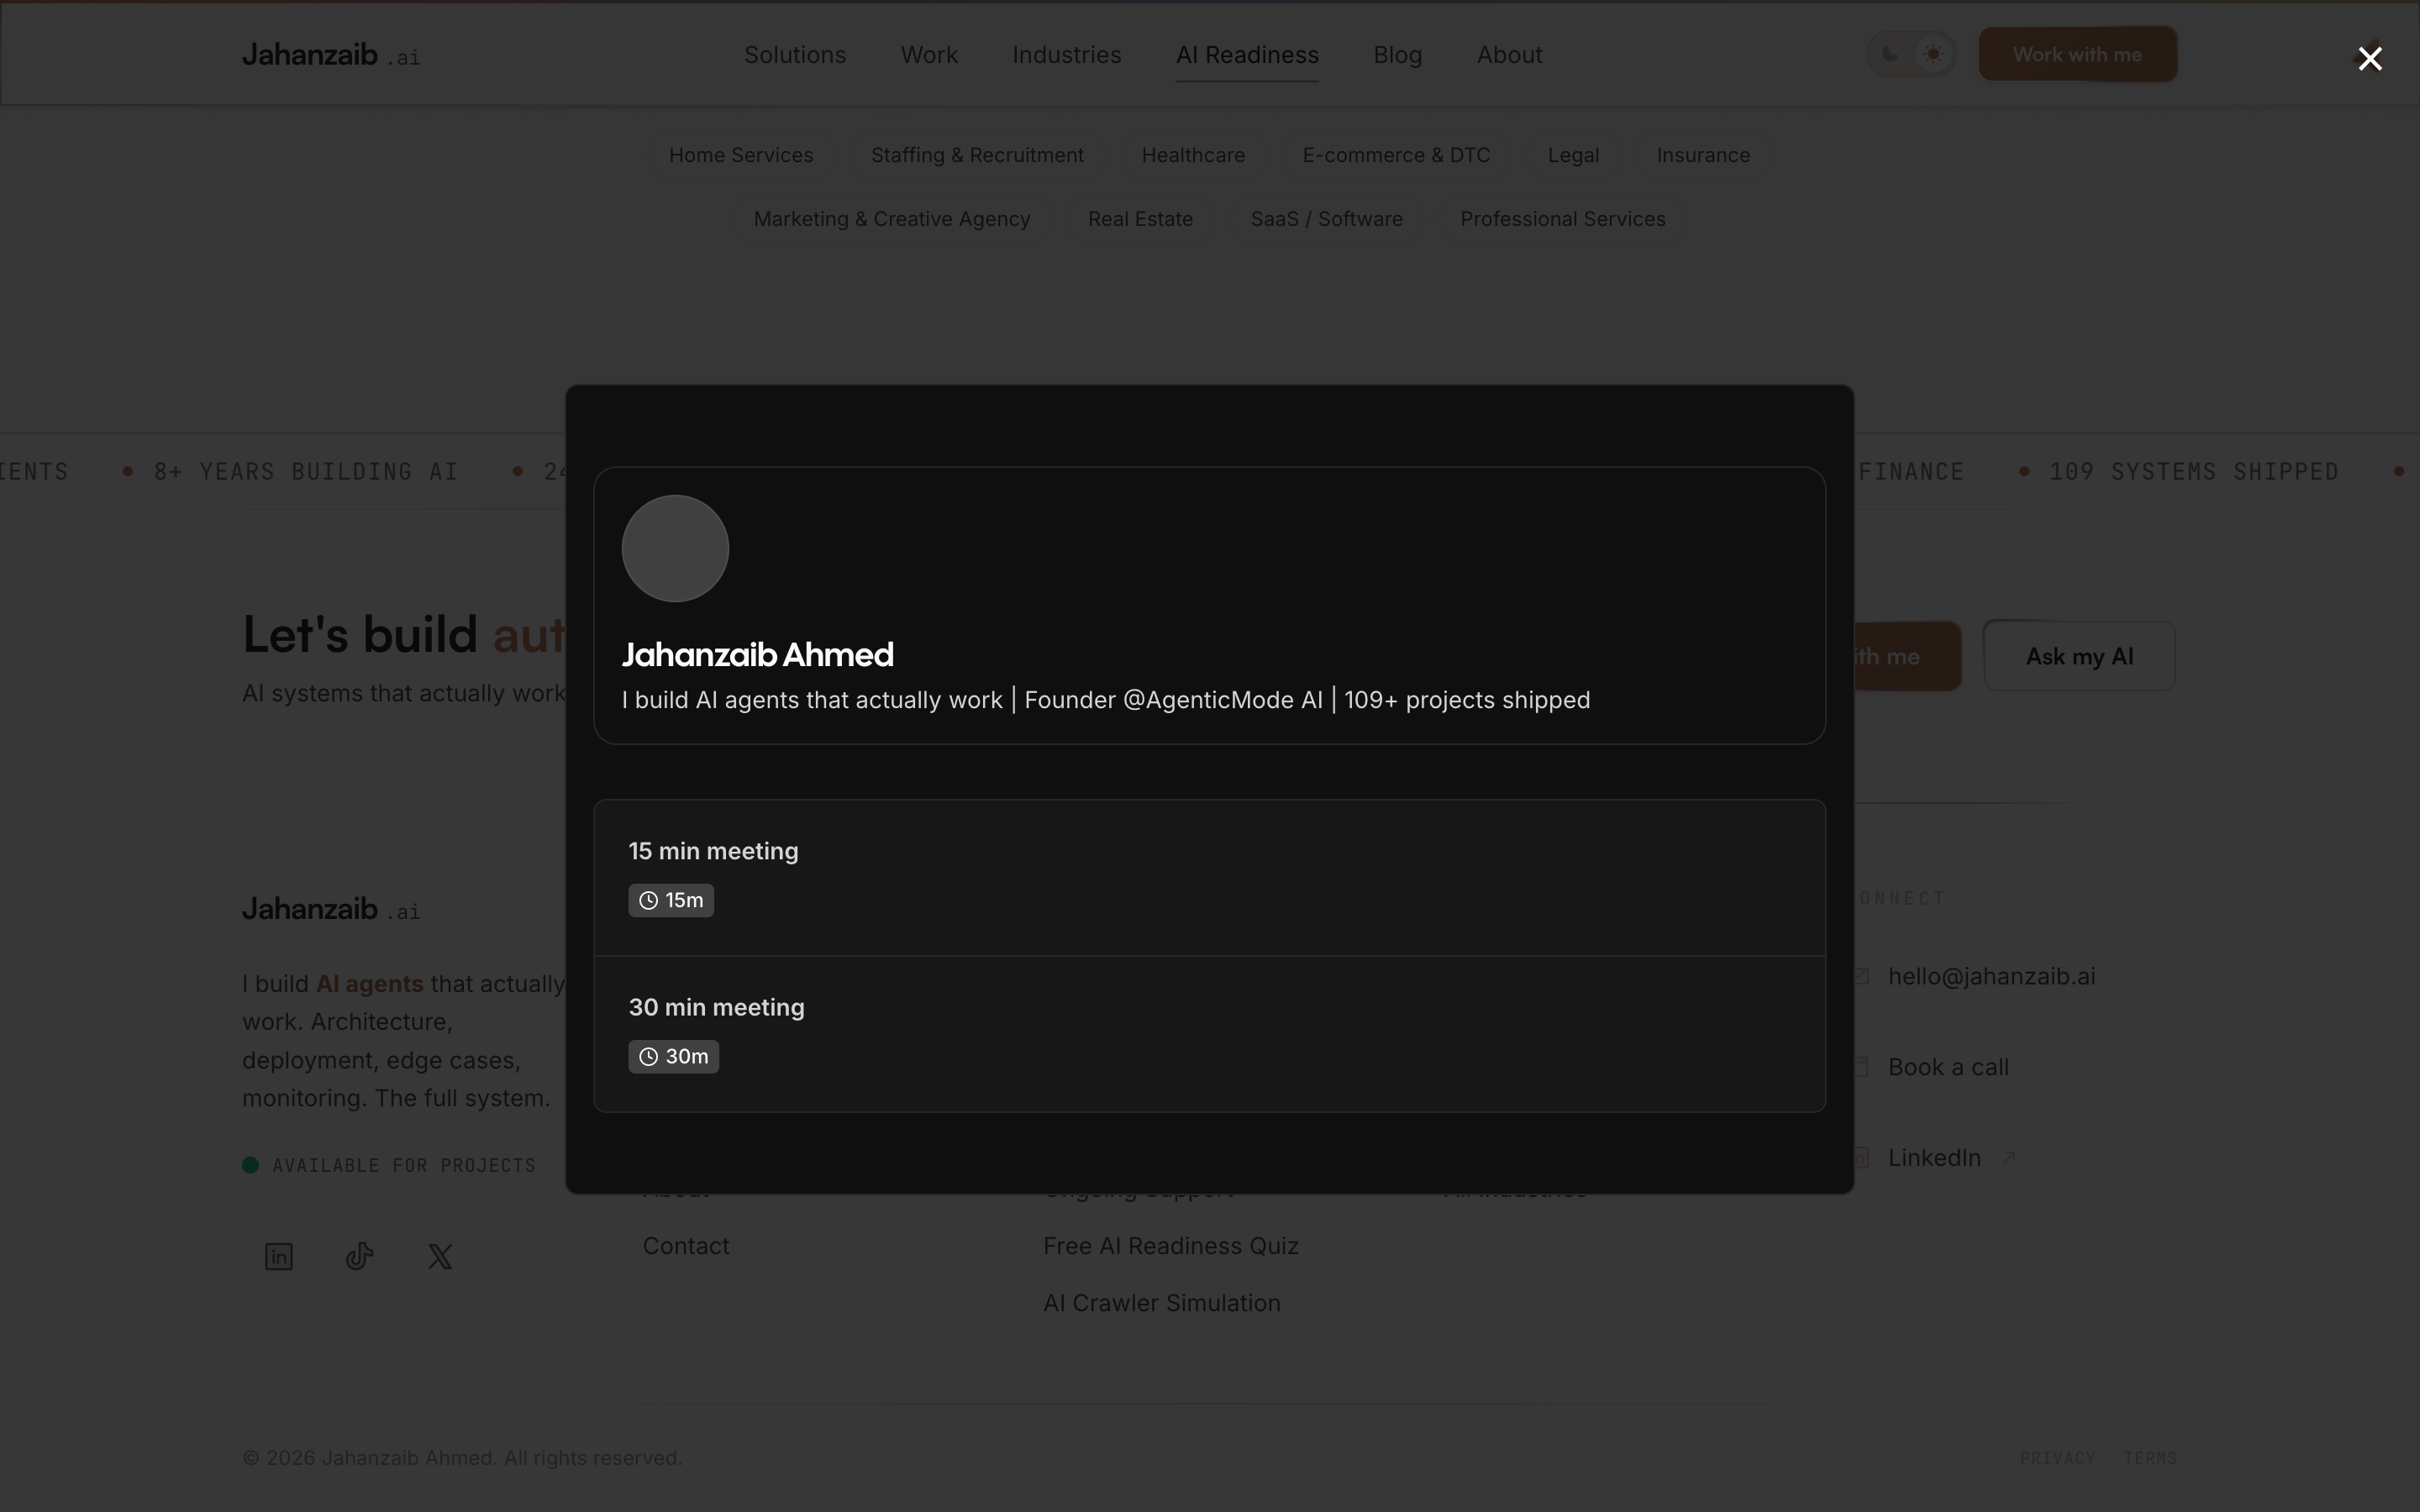This screenshot has height=1512, width=2420.
Task: Click the 30m clock duration badge
Action: tap(673, 1056)
